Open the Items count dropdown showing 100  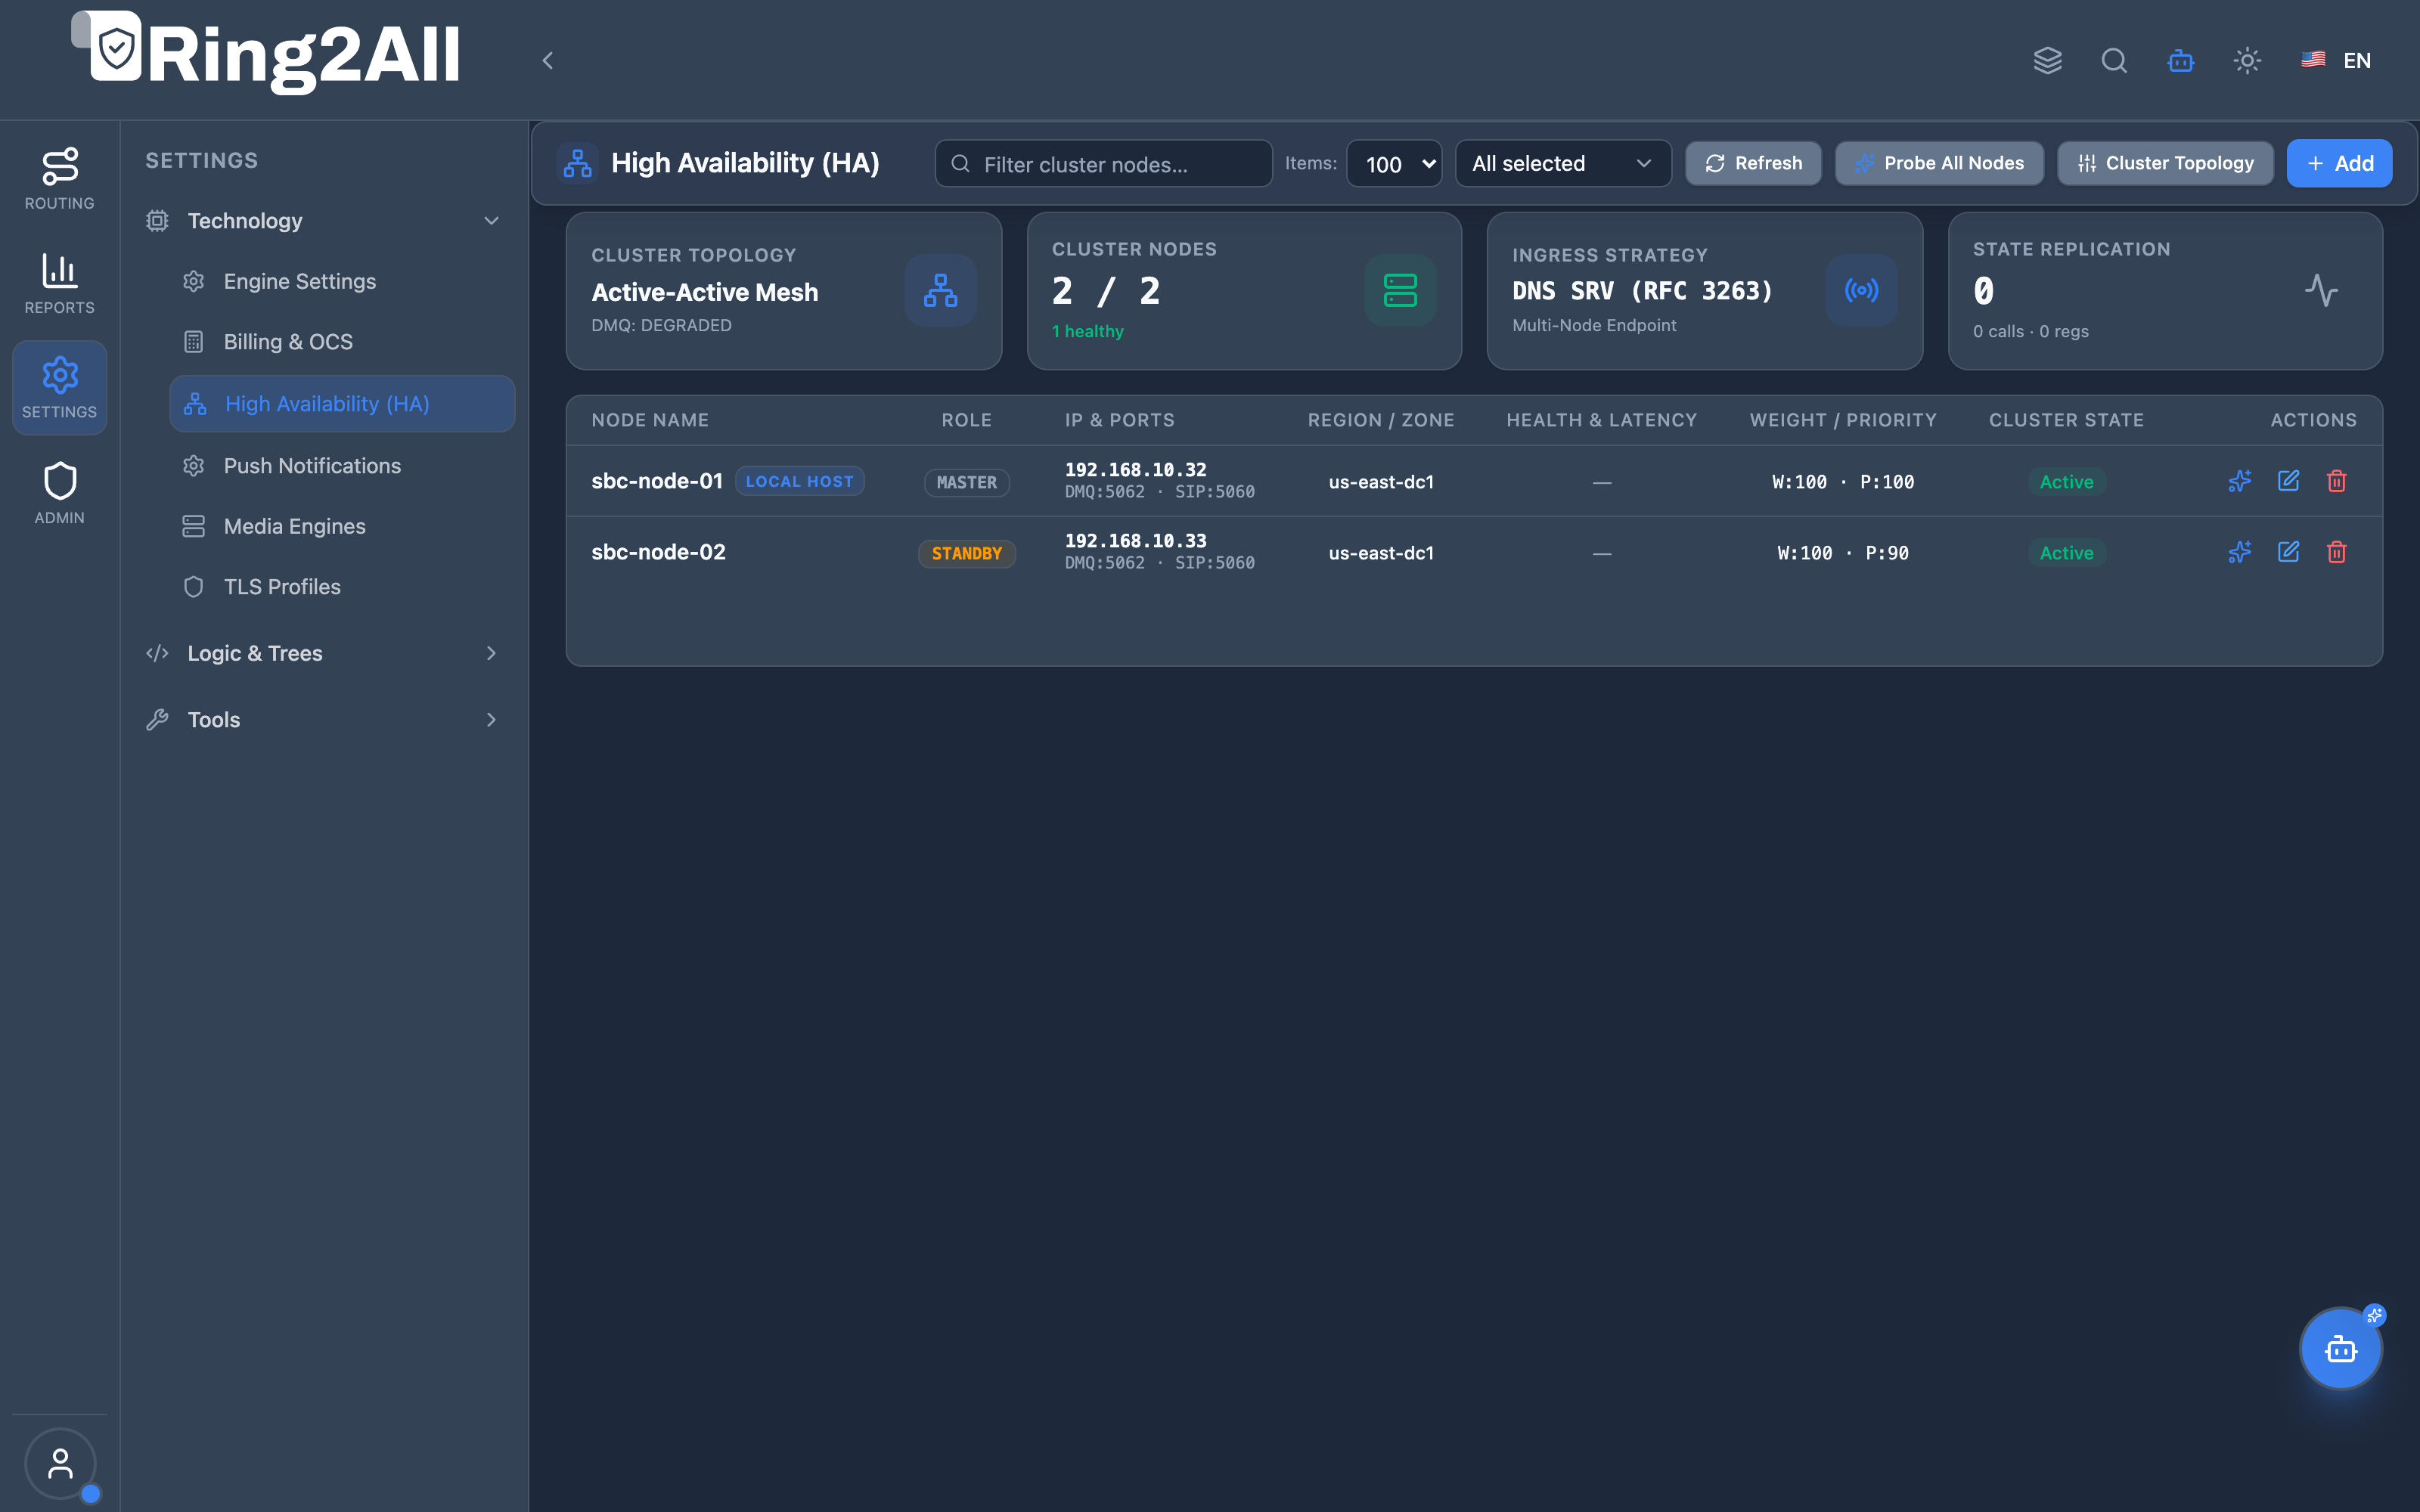1394,163
